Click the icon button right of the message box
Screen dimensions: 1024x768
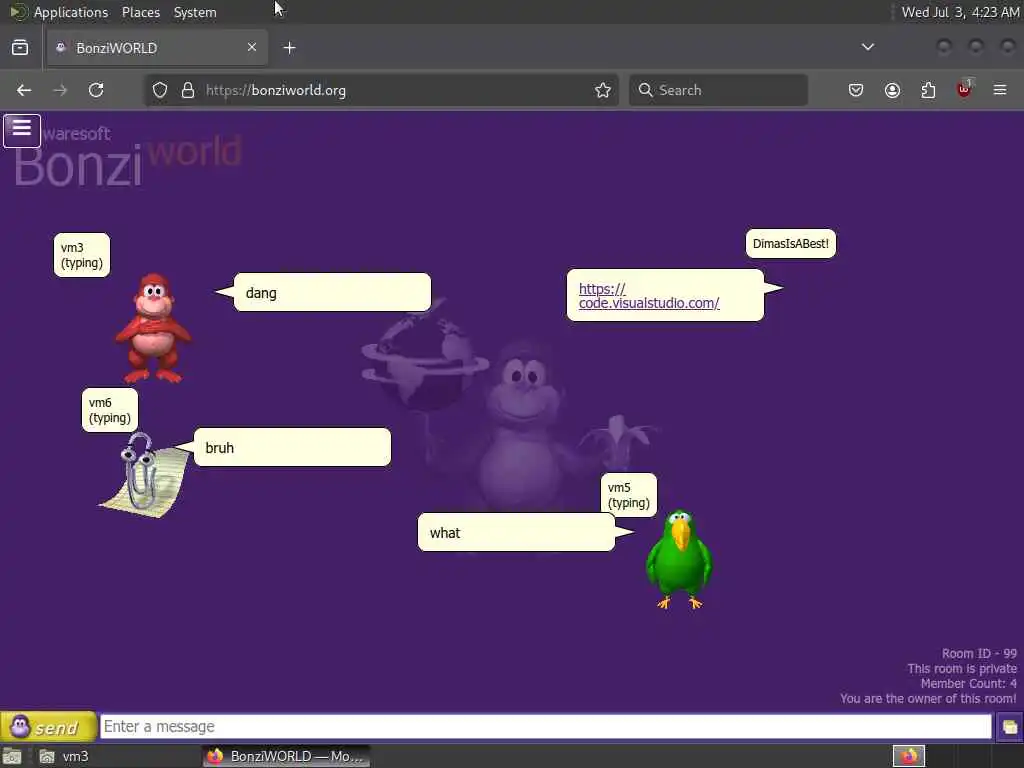[x=1009, y=727]
